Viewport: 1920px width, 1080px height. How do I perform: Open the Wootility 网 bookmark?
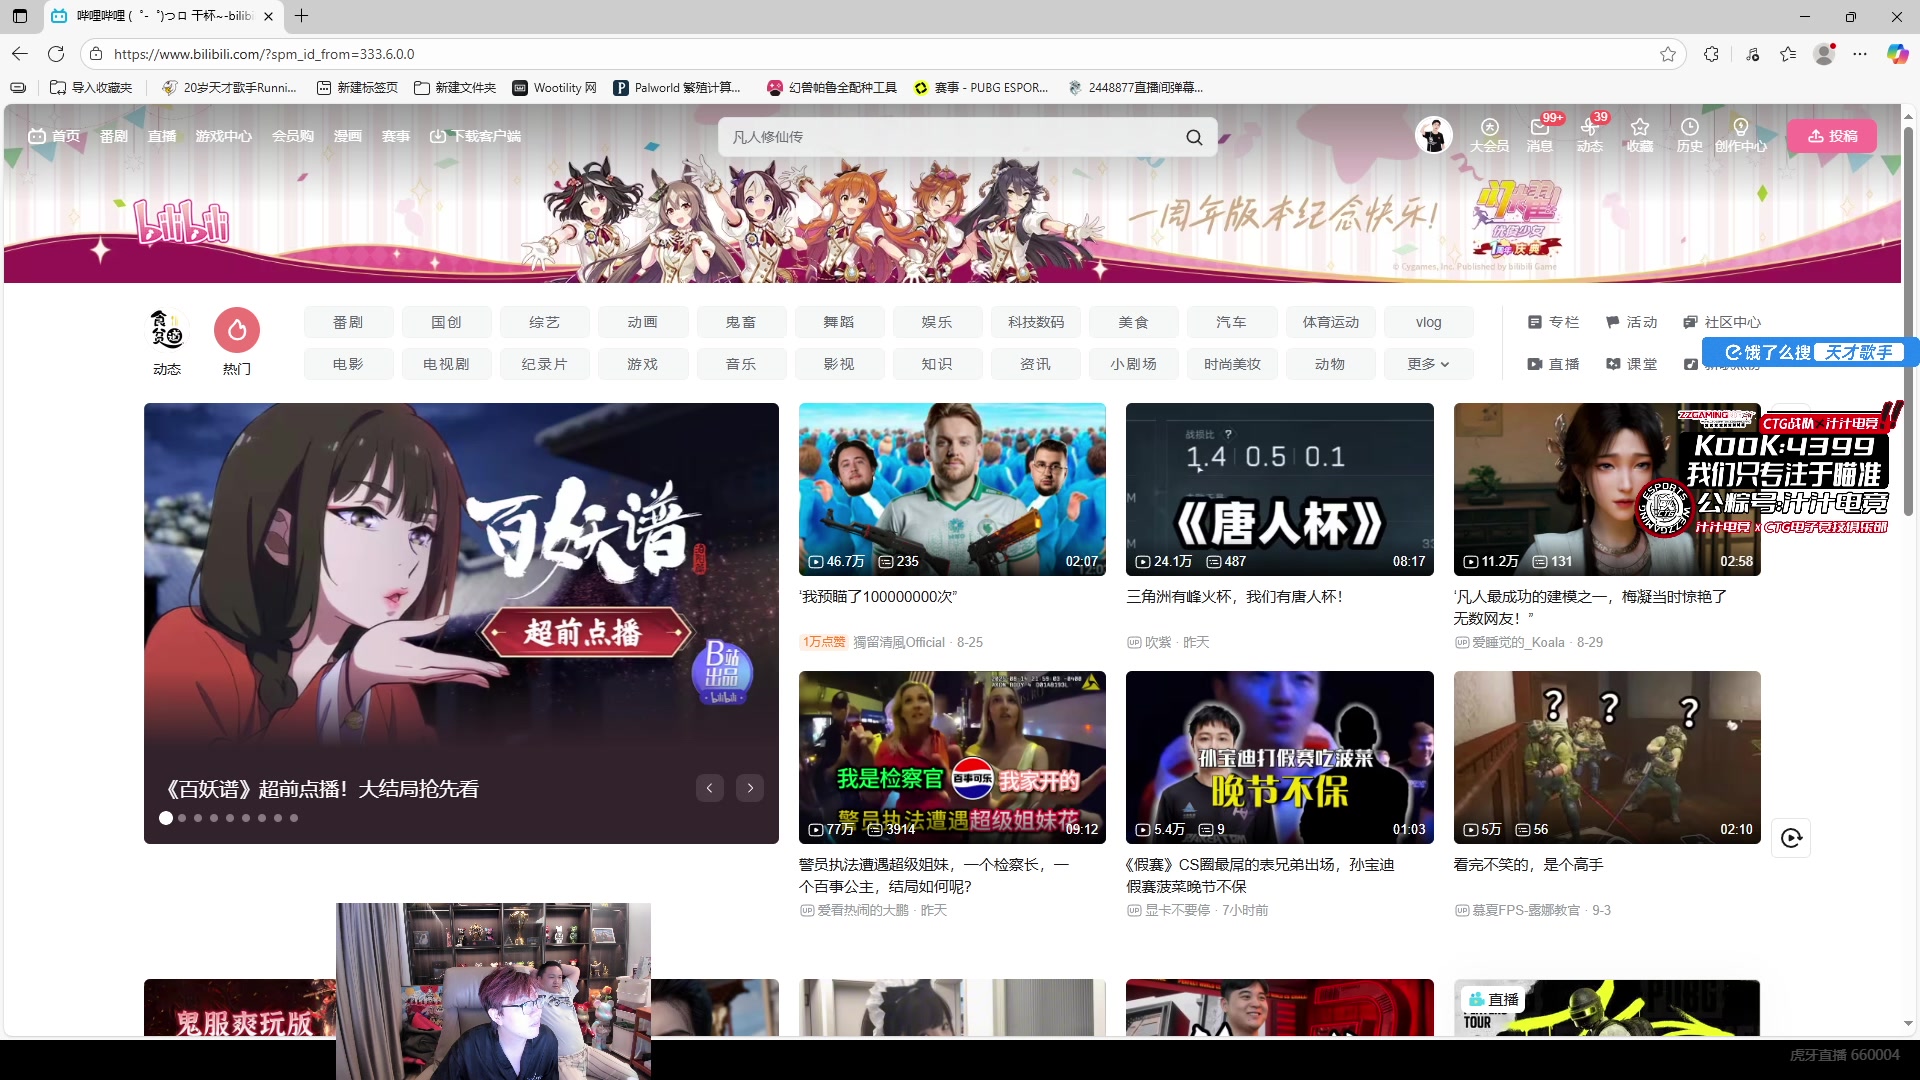[554, 88]
